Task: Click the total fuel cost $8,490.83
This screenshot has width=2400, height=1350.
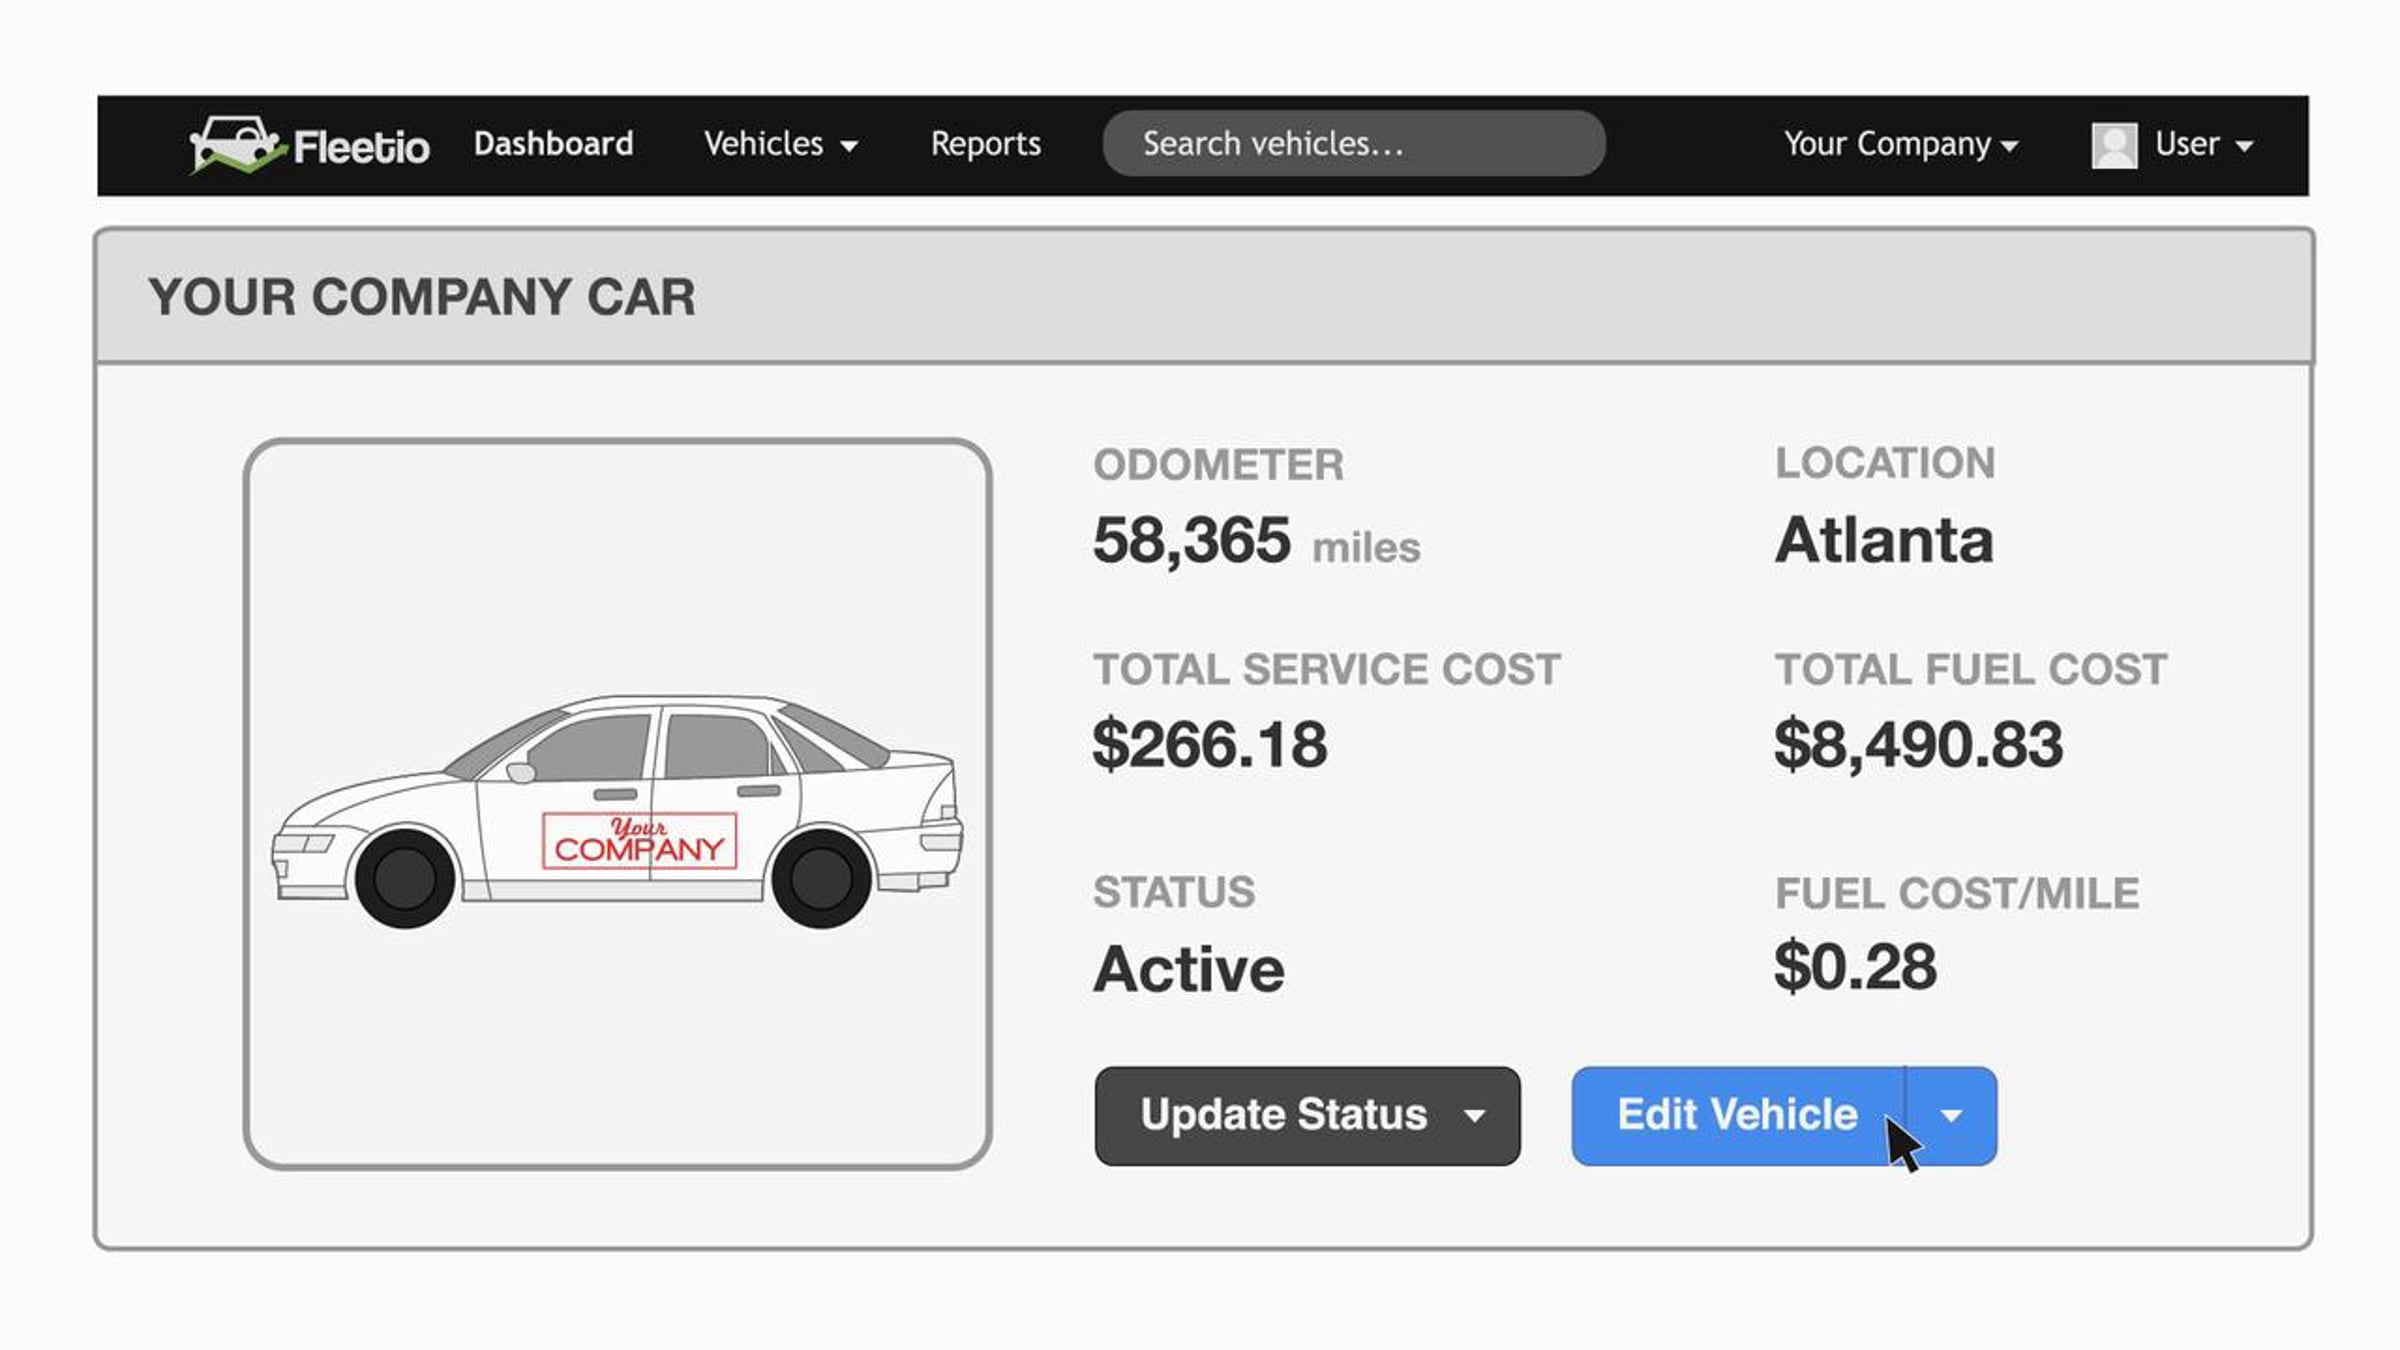Action: point(1918,745)
